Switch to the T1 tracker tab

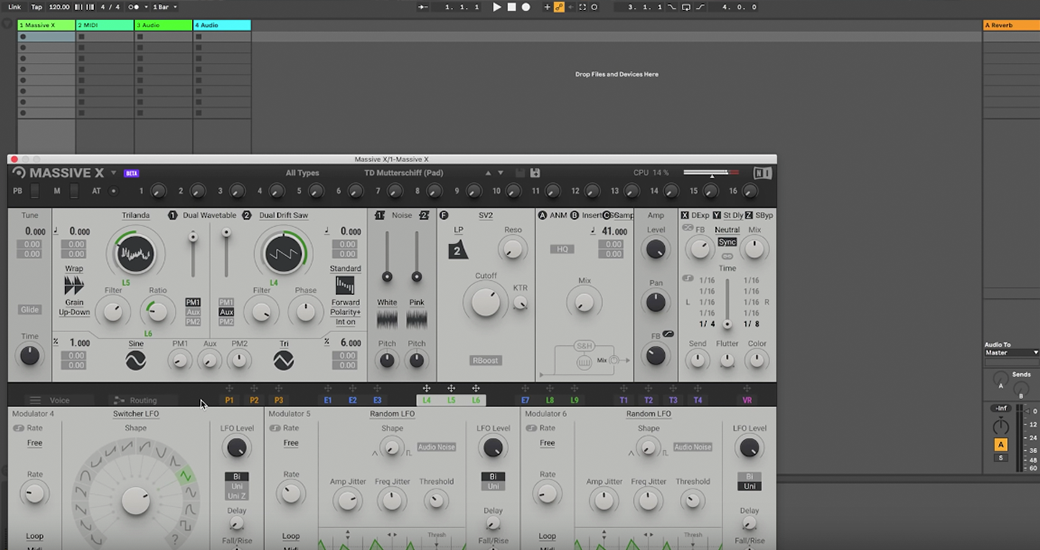click(623, 400)
